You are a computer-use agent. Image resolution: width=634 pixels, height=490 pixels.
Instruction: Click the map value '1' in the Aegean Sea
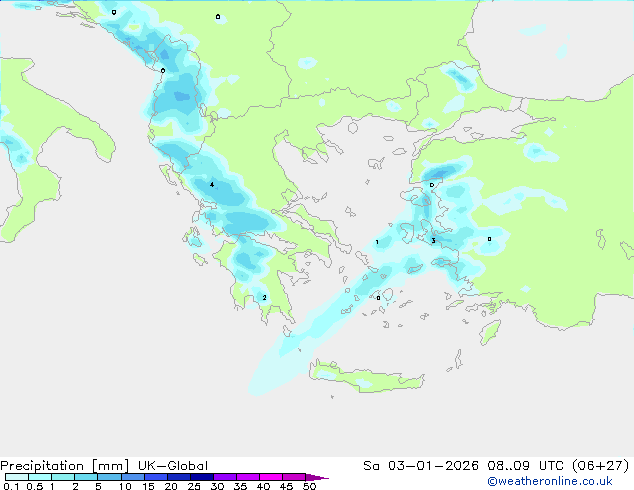coord(377,242)
